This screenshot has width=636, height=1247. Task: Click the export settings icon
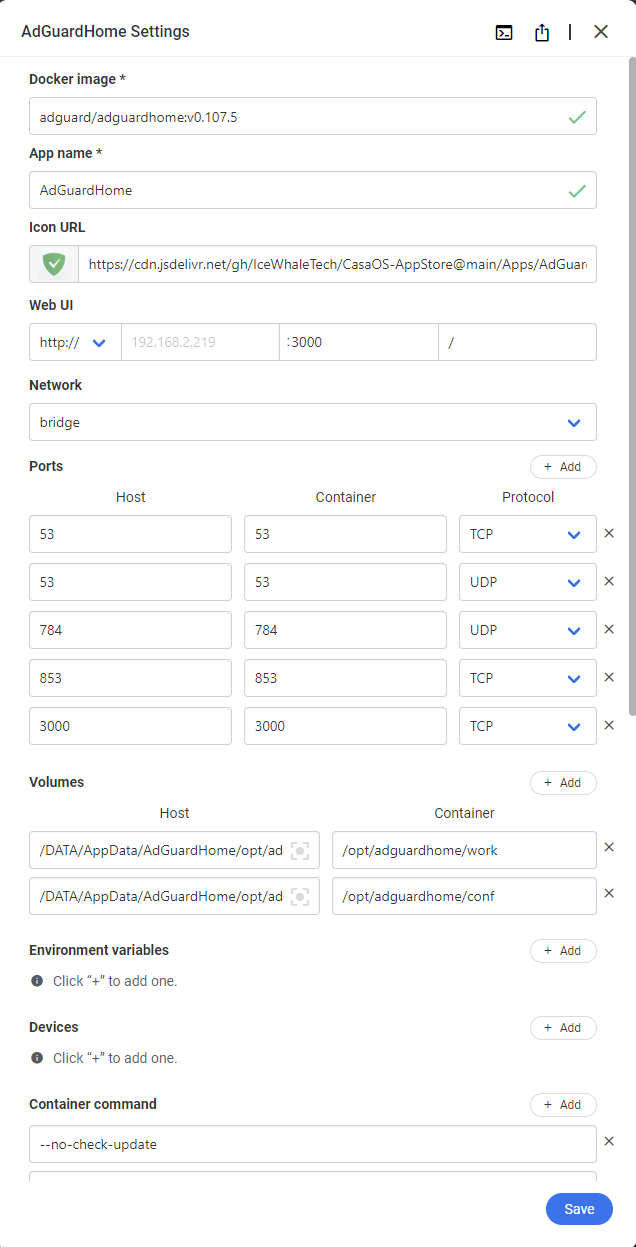(541, 32)
